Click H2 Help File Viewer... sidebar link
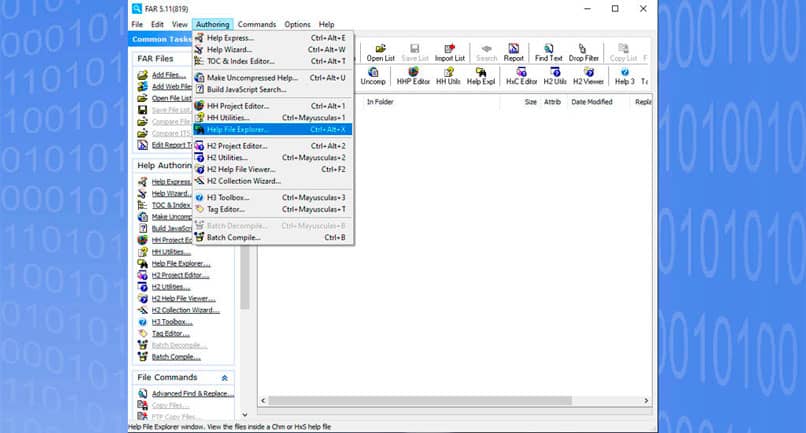806x433 pixels. click(184, 299)
